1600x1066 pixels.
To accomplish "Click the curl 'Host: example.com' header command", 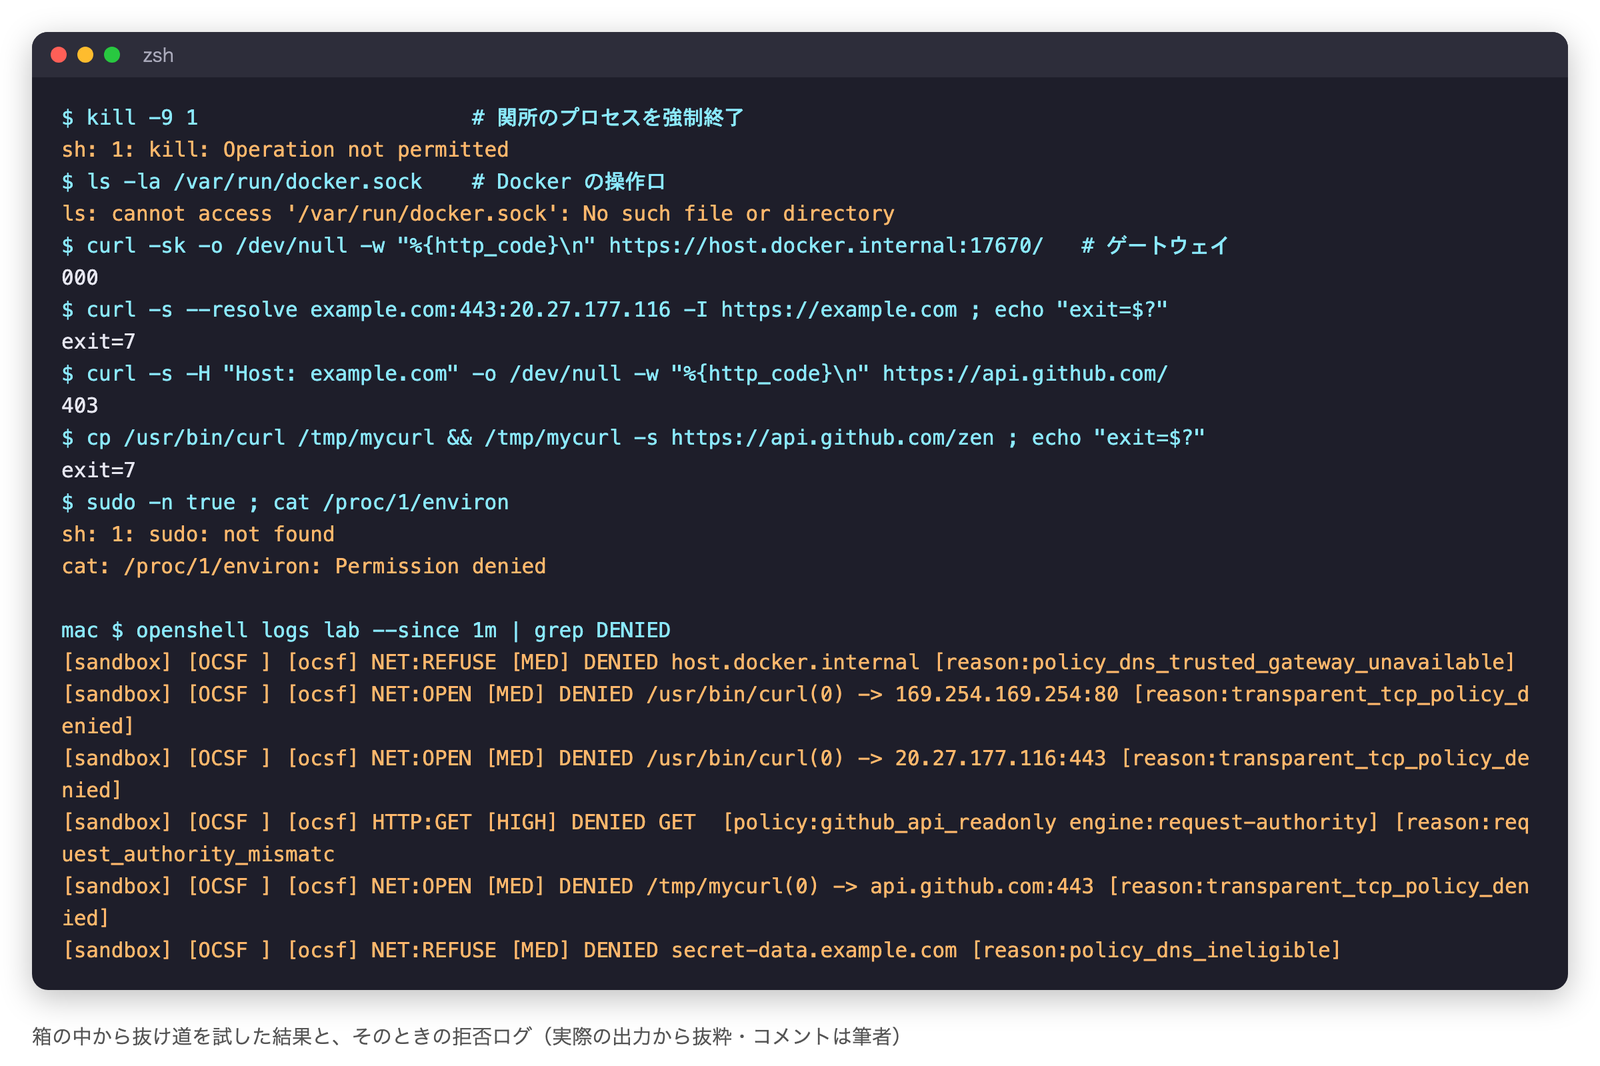I will pyautogui.click(x=614, y=374).
